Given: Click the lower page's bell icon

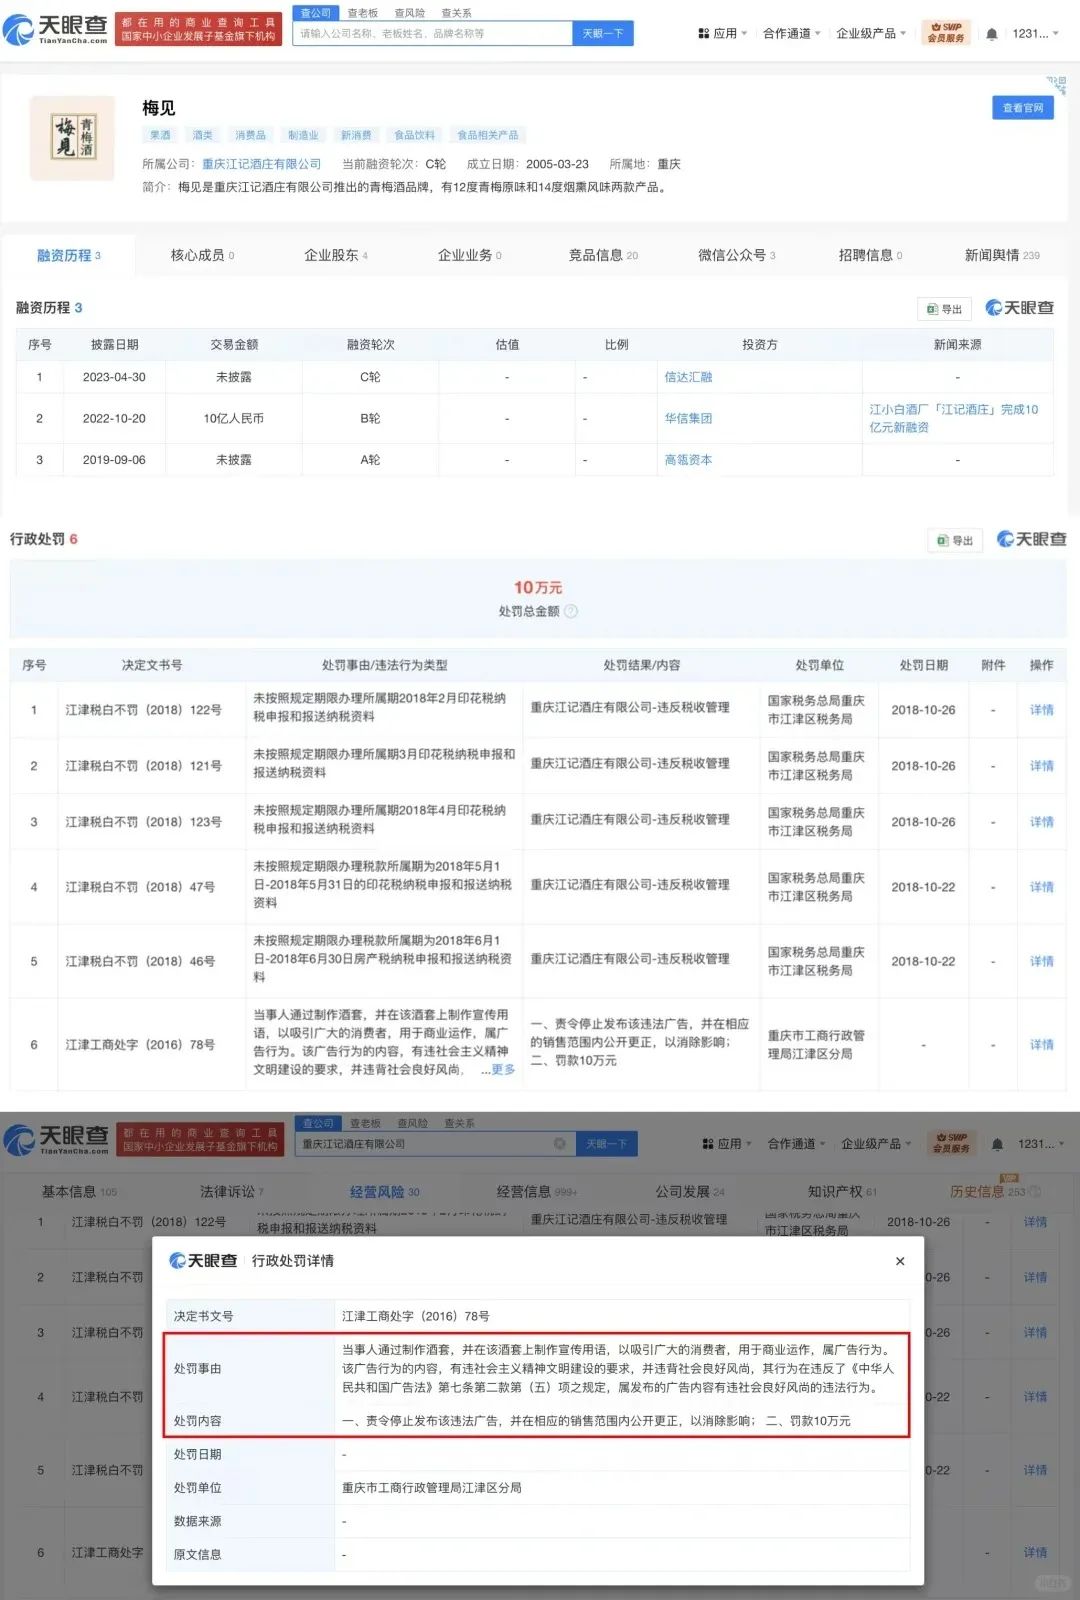Looking at the screenshot, I should click(997, 1144).
